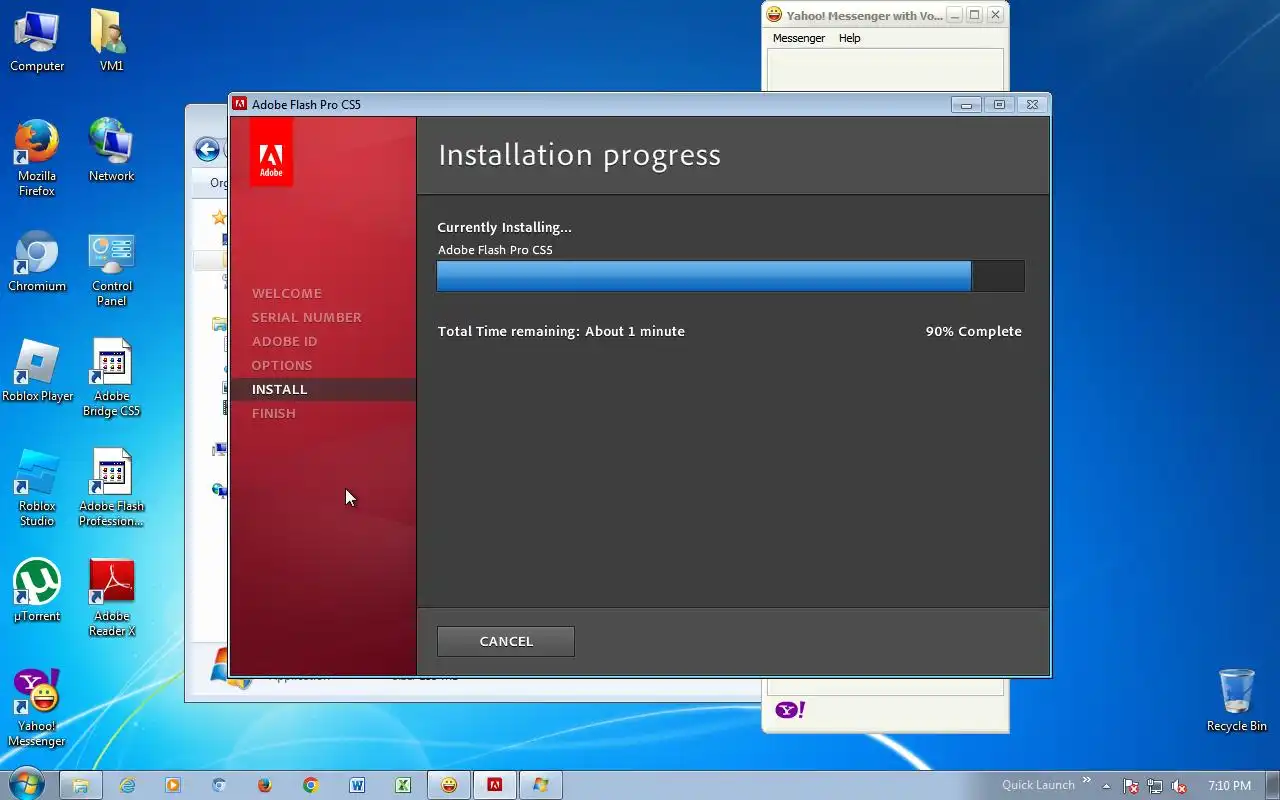Select the Adobe Reader X desktop shortcut
1280x800 pixels.
pos(111,599)
